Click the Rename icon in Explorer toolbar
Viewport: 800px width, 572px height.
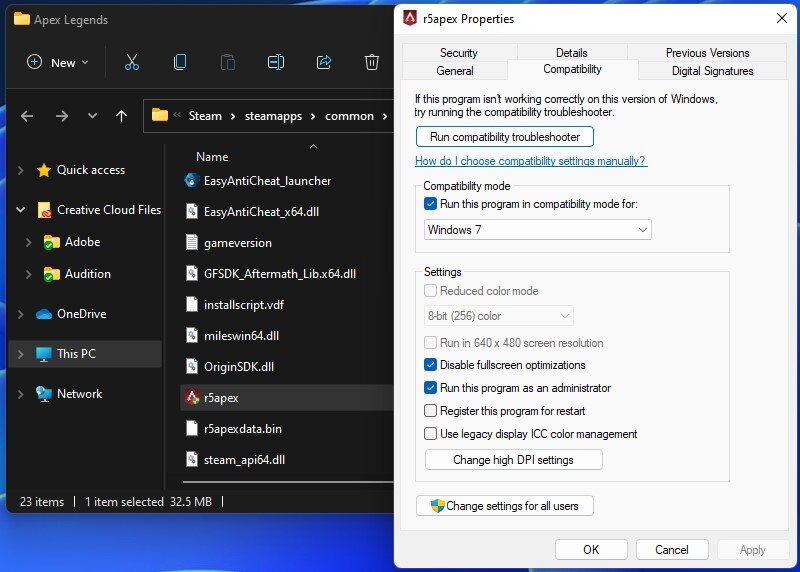coord(276,62)
